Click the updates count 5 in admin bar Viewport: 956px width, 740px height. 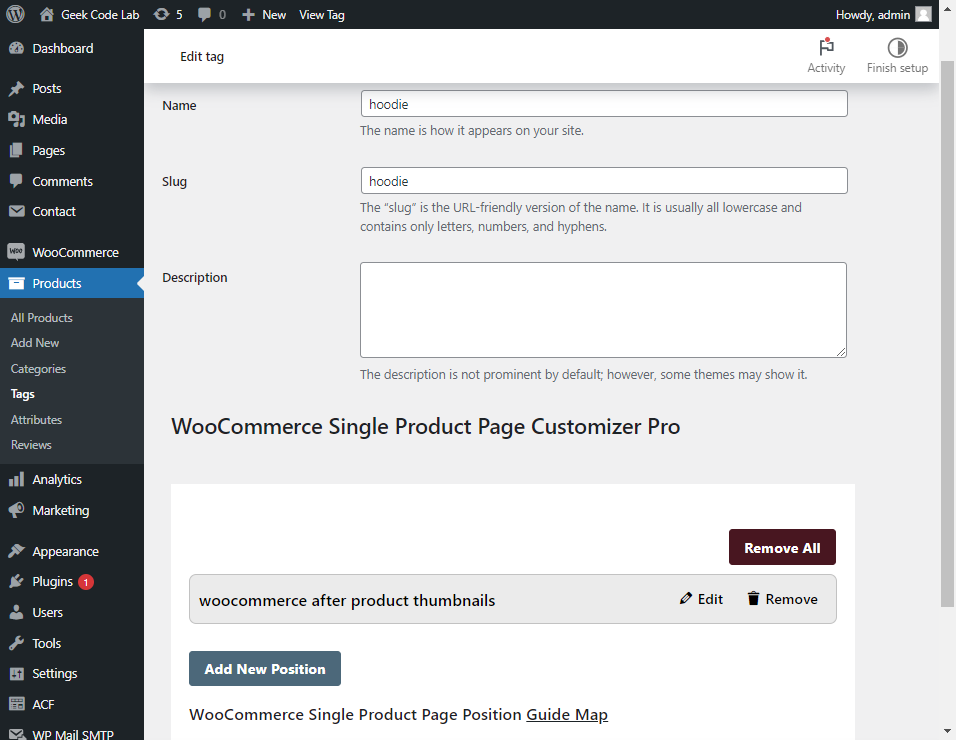point(179,15)
